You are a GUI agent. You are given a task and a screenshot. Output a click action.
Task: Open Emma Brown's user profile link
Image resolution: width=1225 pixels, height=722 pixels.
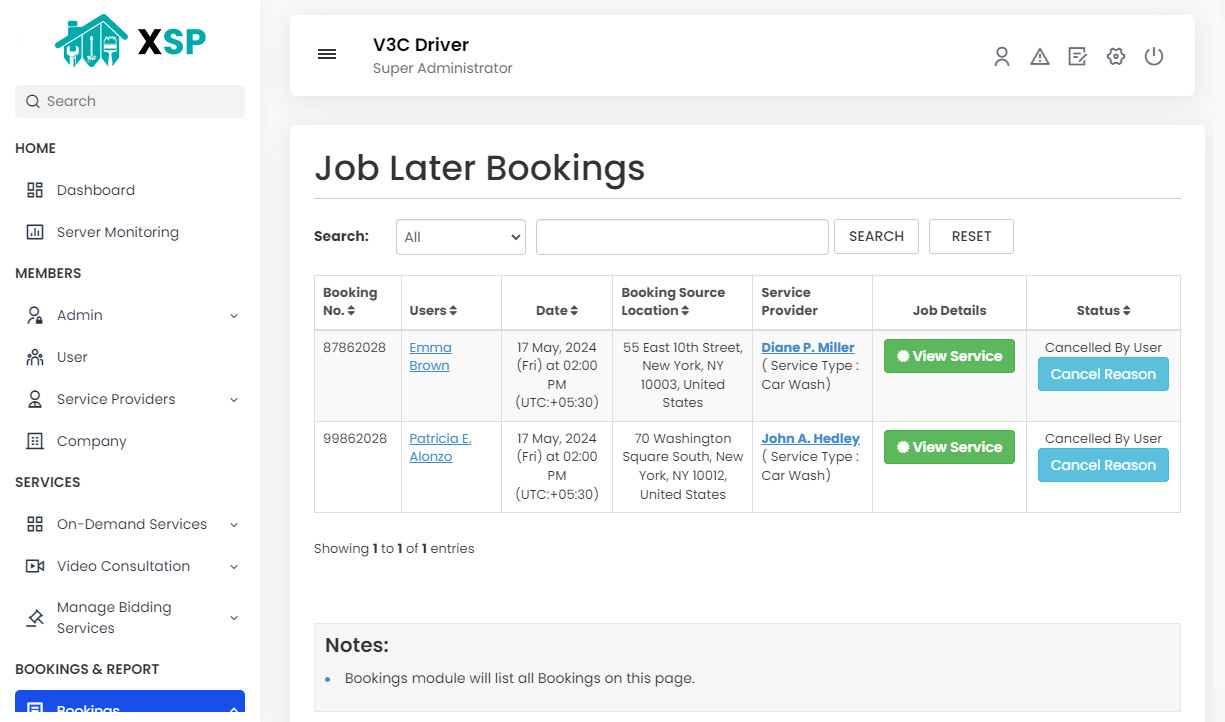click(430, 356)
